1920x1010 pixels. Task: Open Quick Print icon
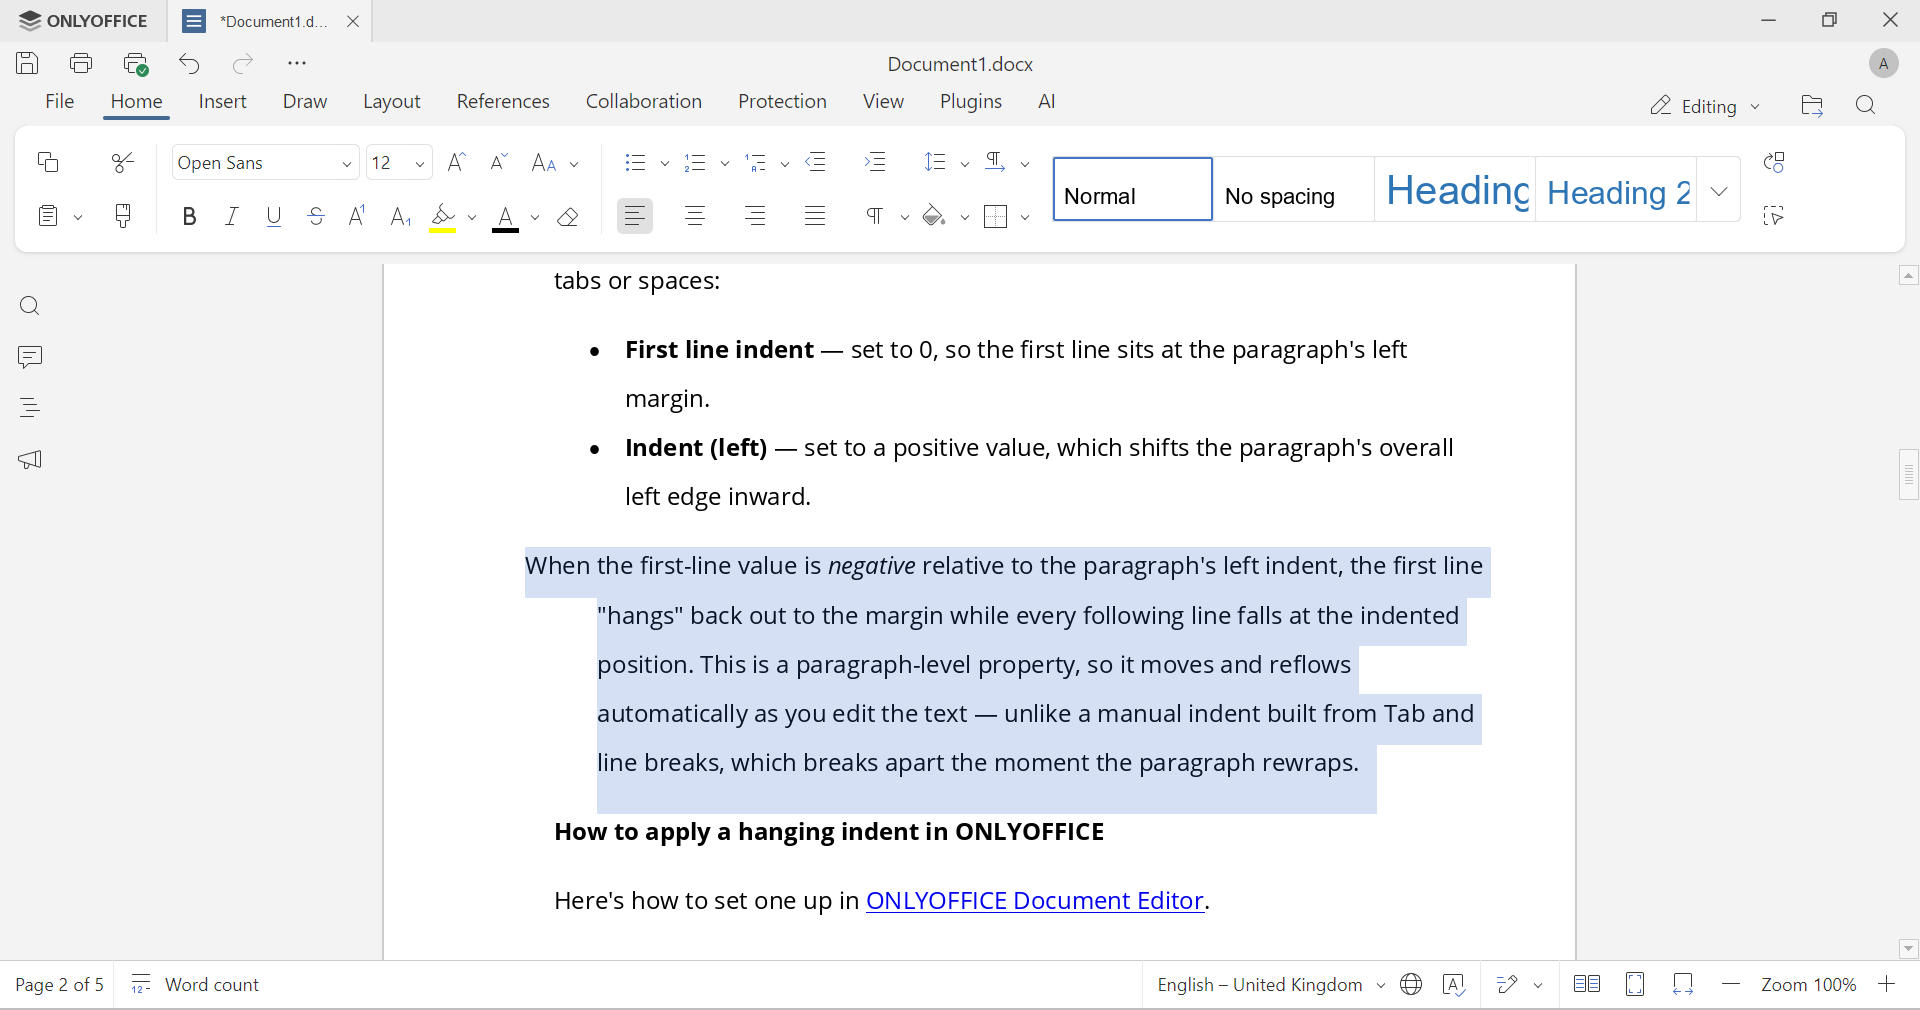[136, 64]
